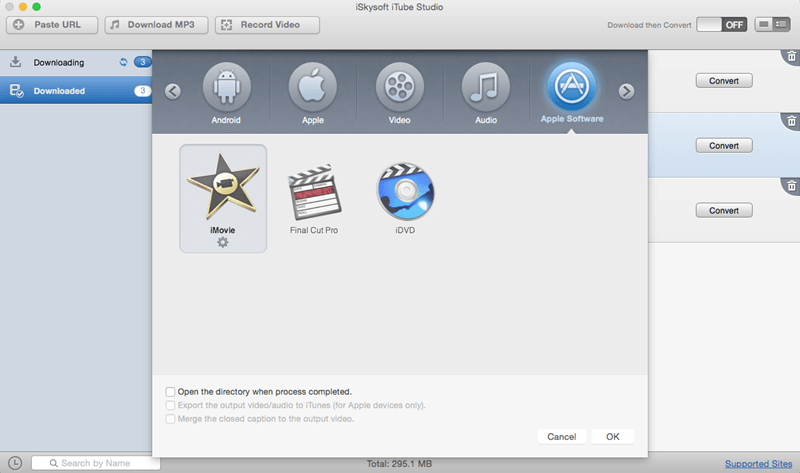Pick the Final Cut Pro preset
The width and height of the screenshot is (800, 473).
[x=314, y=199]
